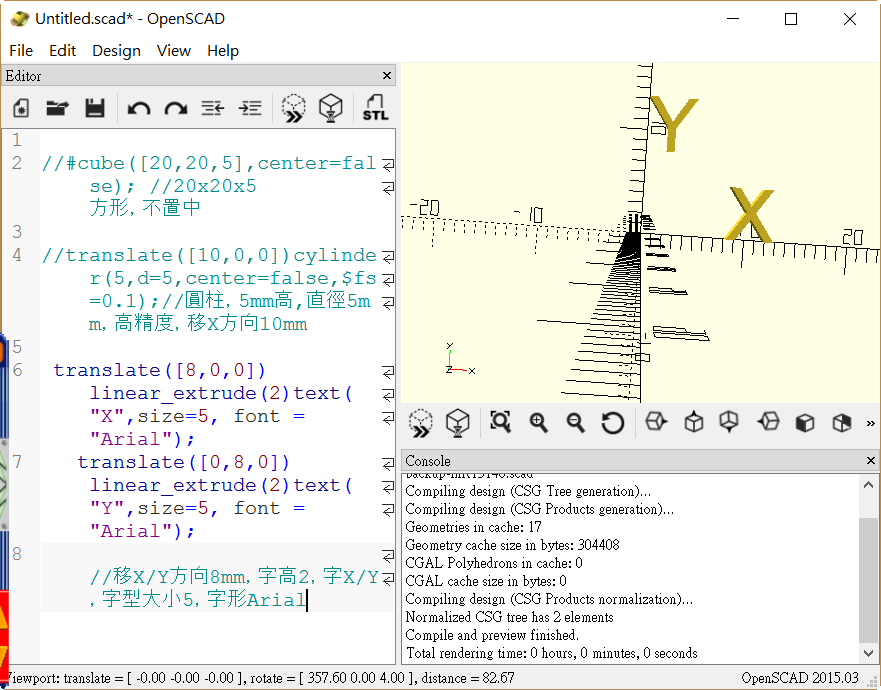Close the Editor panel
The width and height of the screenshot is (881, 690).
(387, 76)
